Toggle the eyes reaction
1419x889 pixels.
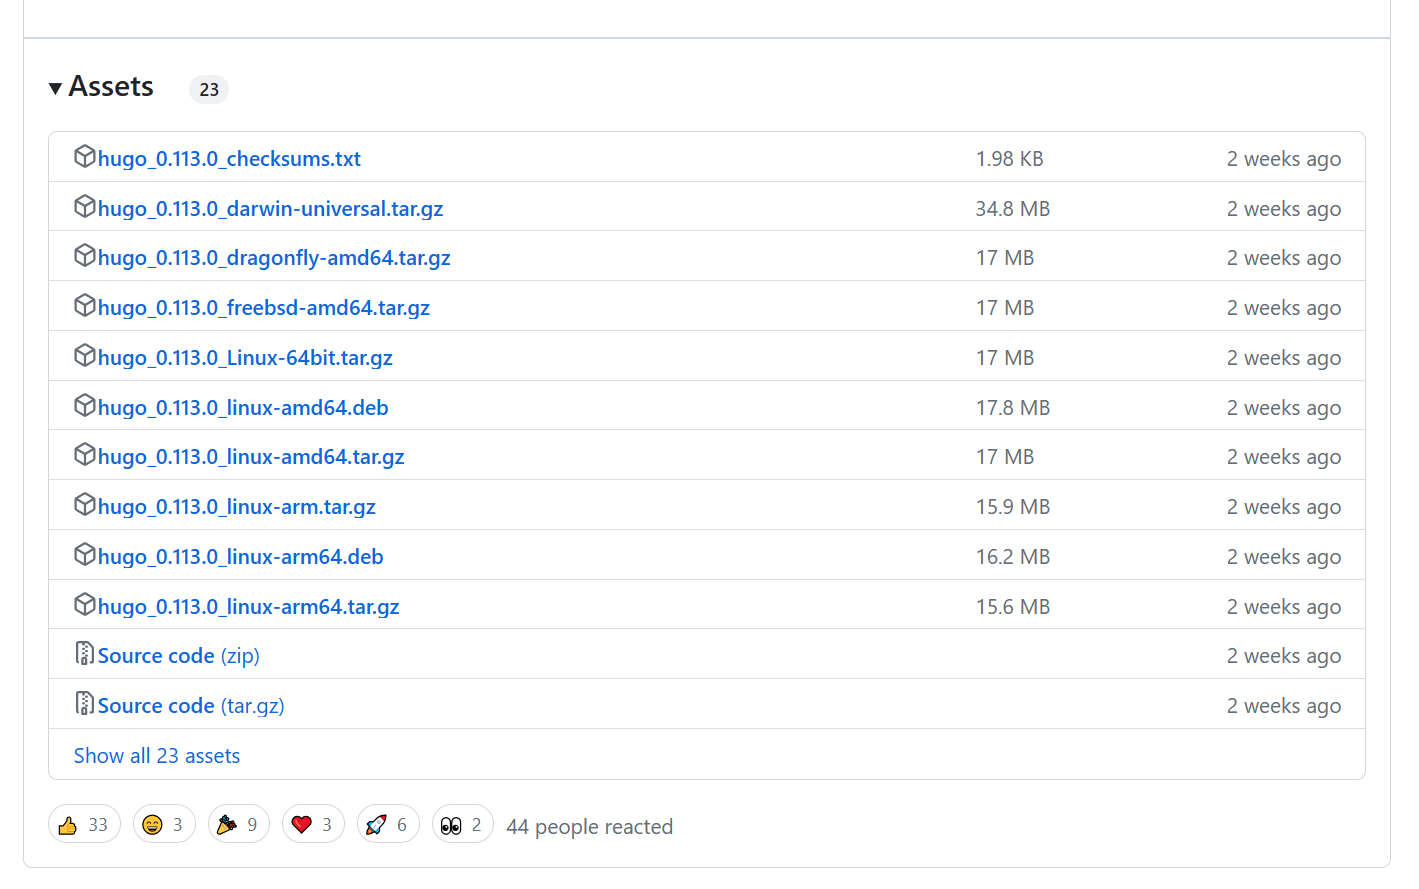462,825
